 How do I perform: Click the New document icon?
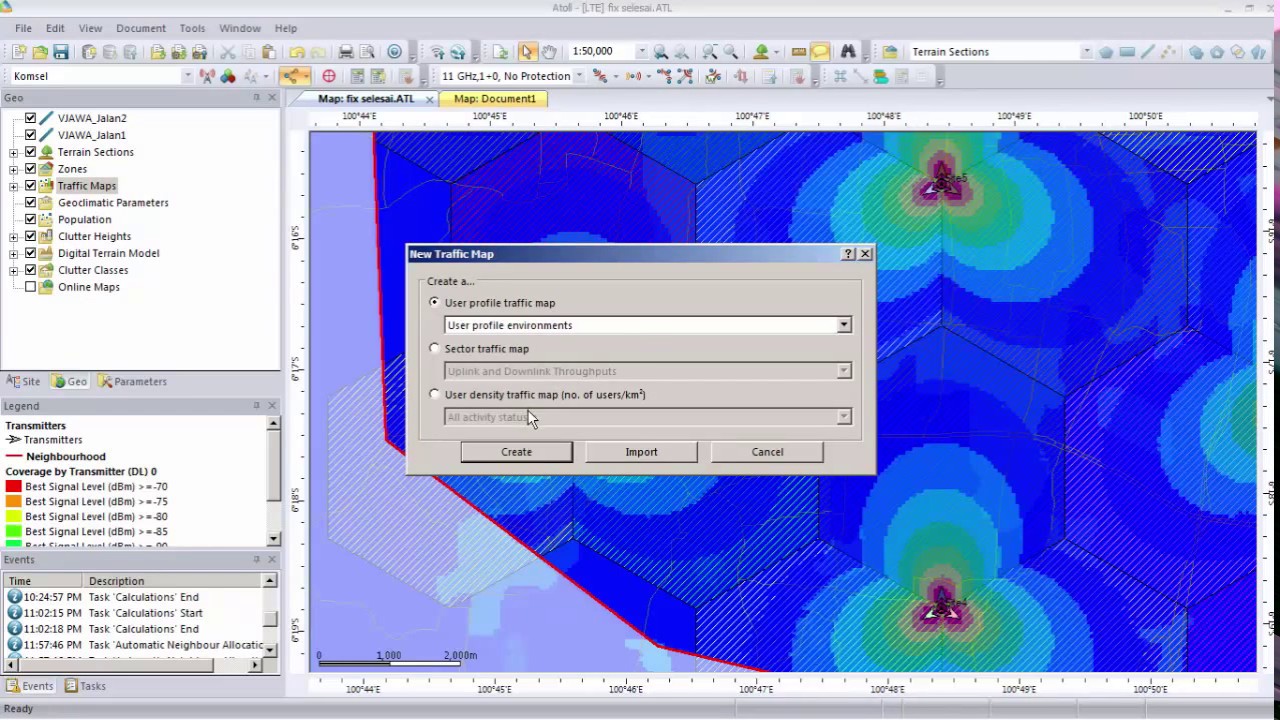(19, 52)
